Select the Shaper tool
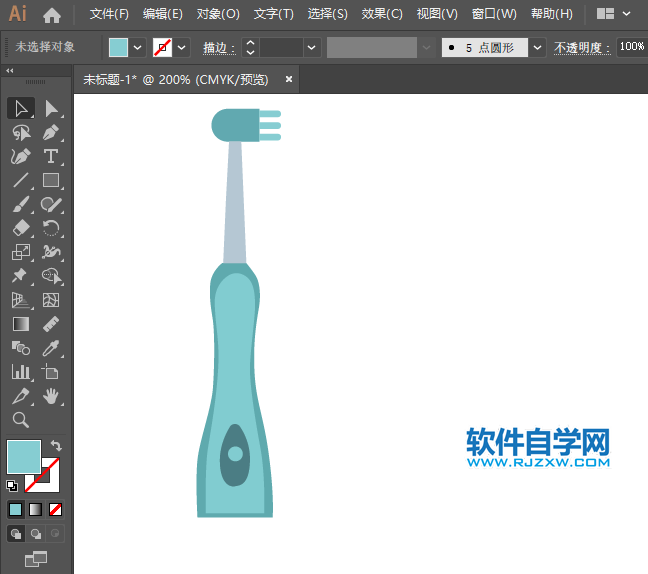 51,205
